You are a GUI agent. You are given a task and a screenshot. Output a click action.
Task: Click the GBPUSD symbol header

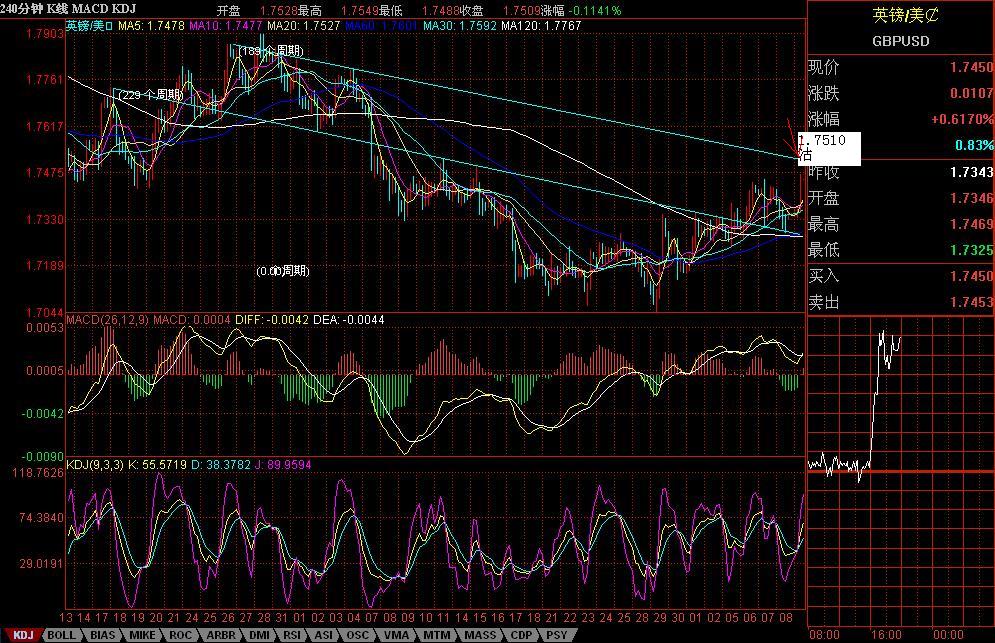(900, 41)
